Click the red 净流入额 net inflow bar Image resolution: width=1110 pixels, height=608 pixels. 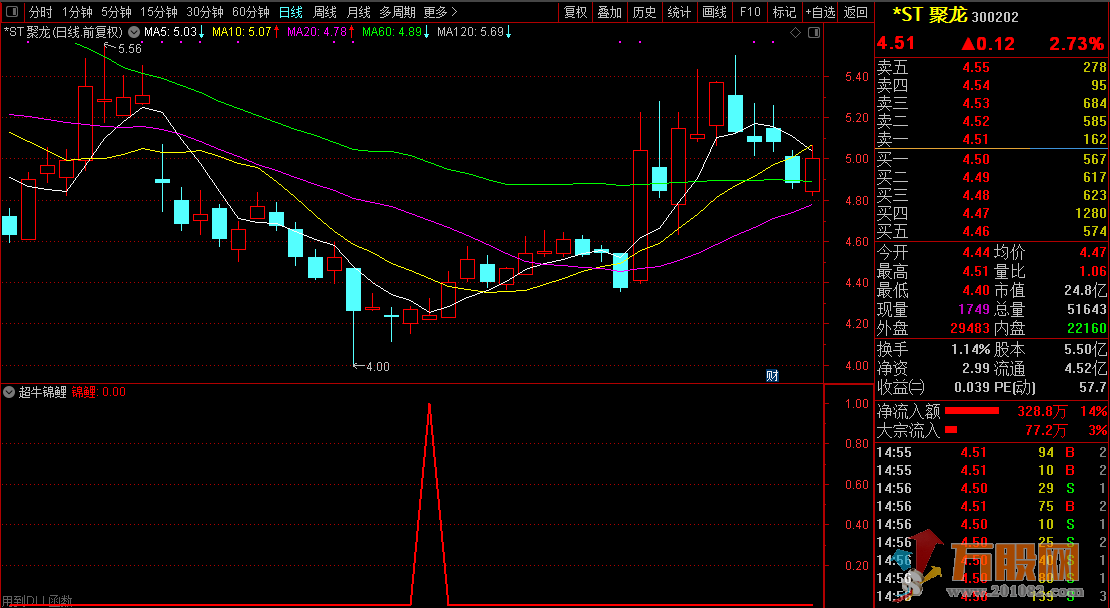coord(972,411)
